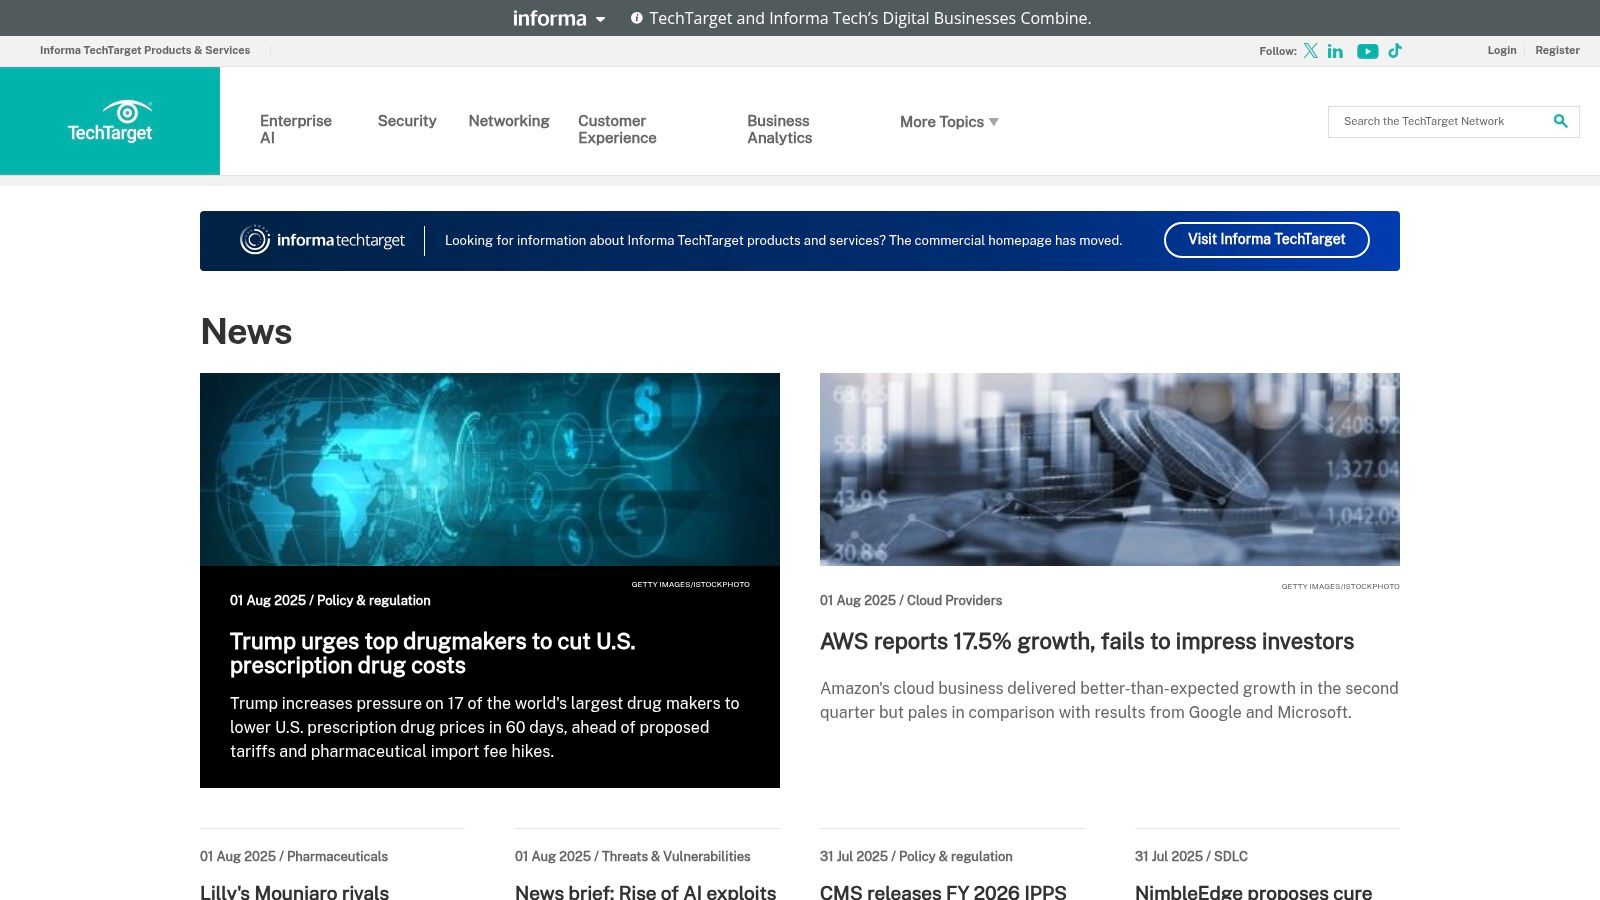Click the '31 Jul 2025 / SDLC' label
Image resolution: width=1600 pixels, height=900 pixels.
click(x=1191, y=856)
